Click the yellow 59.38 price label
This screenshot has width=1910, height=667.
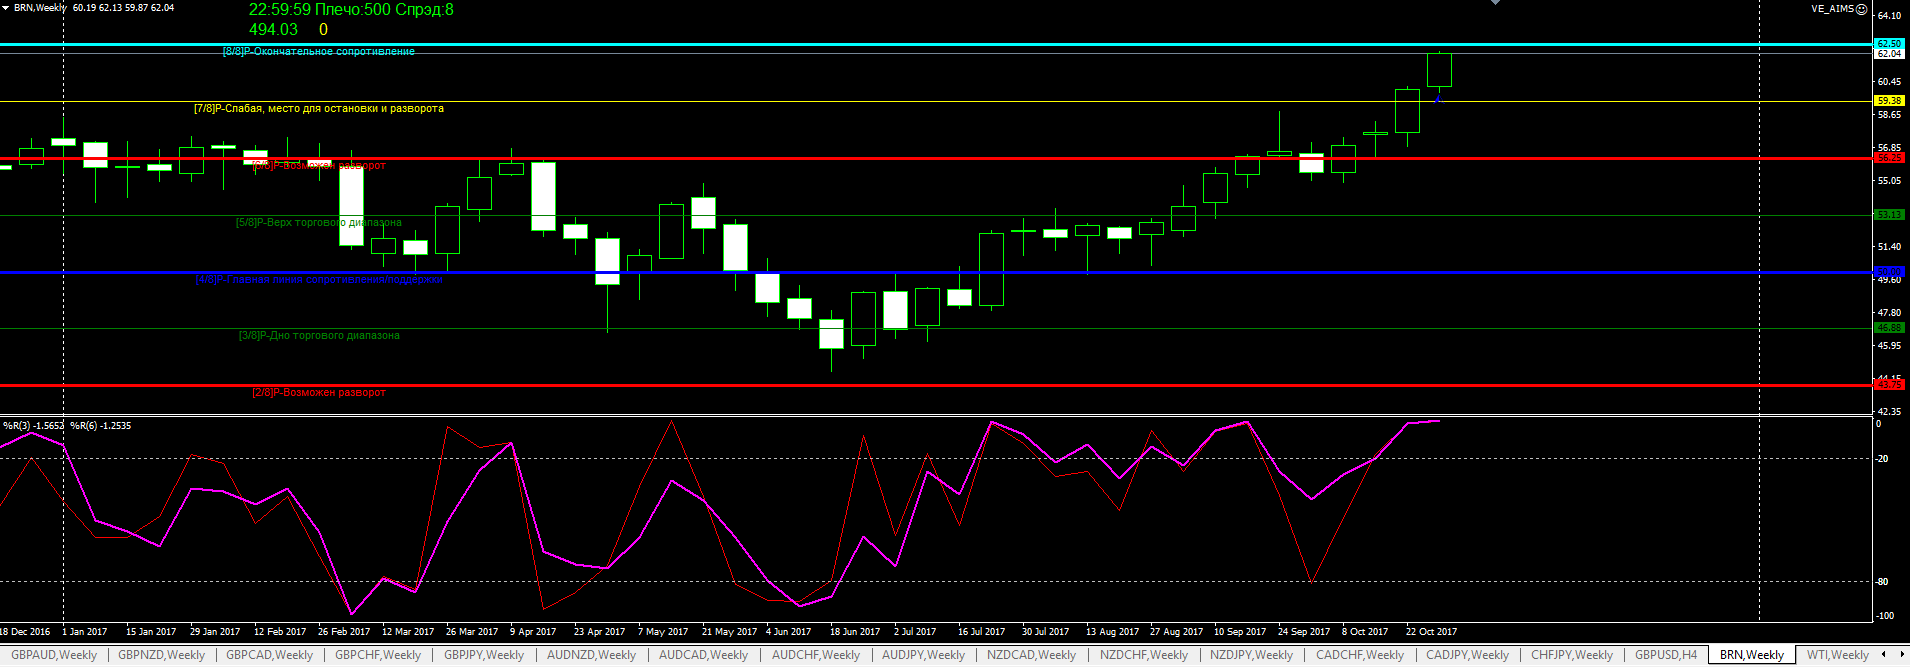[x=1889, y=101]
